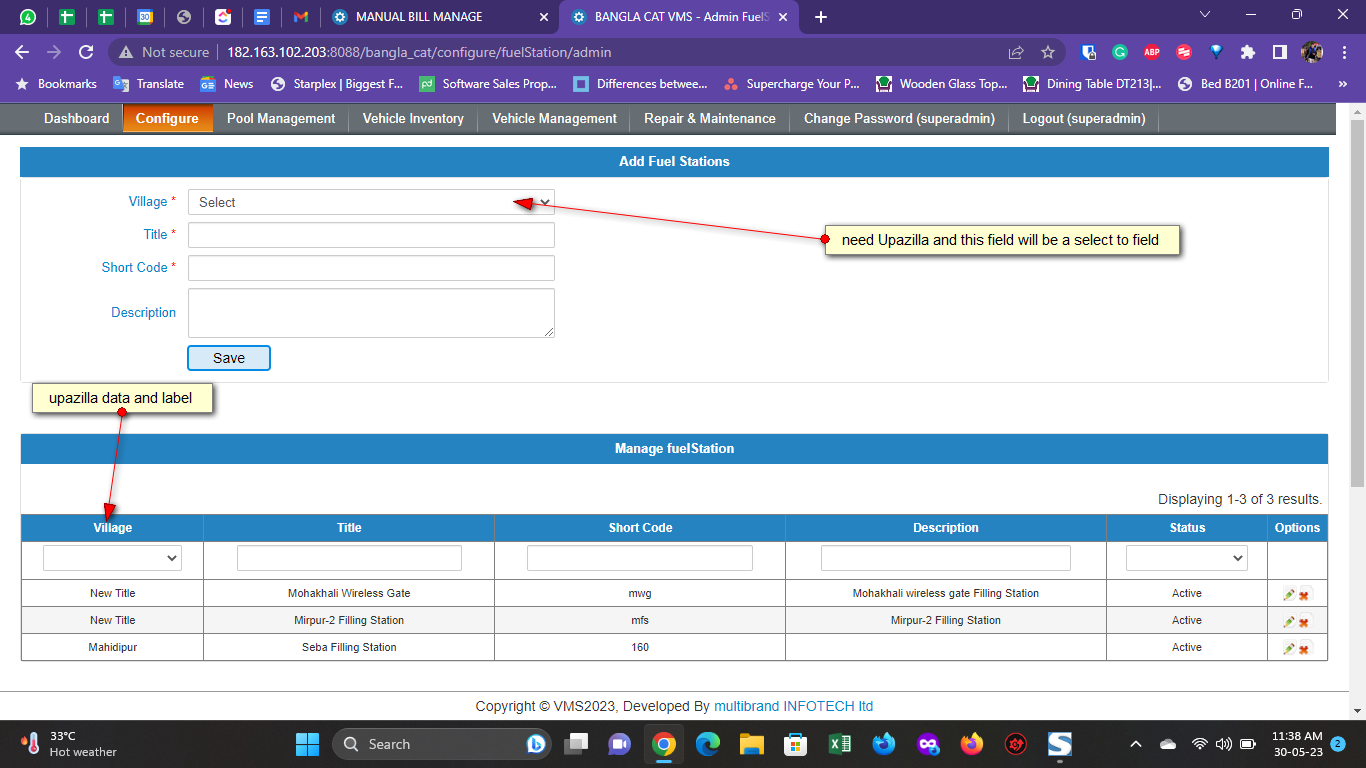Open Task View on the taskbar
The width and height of the screenshot is (1366, 768).
point(575,744)
